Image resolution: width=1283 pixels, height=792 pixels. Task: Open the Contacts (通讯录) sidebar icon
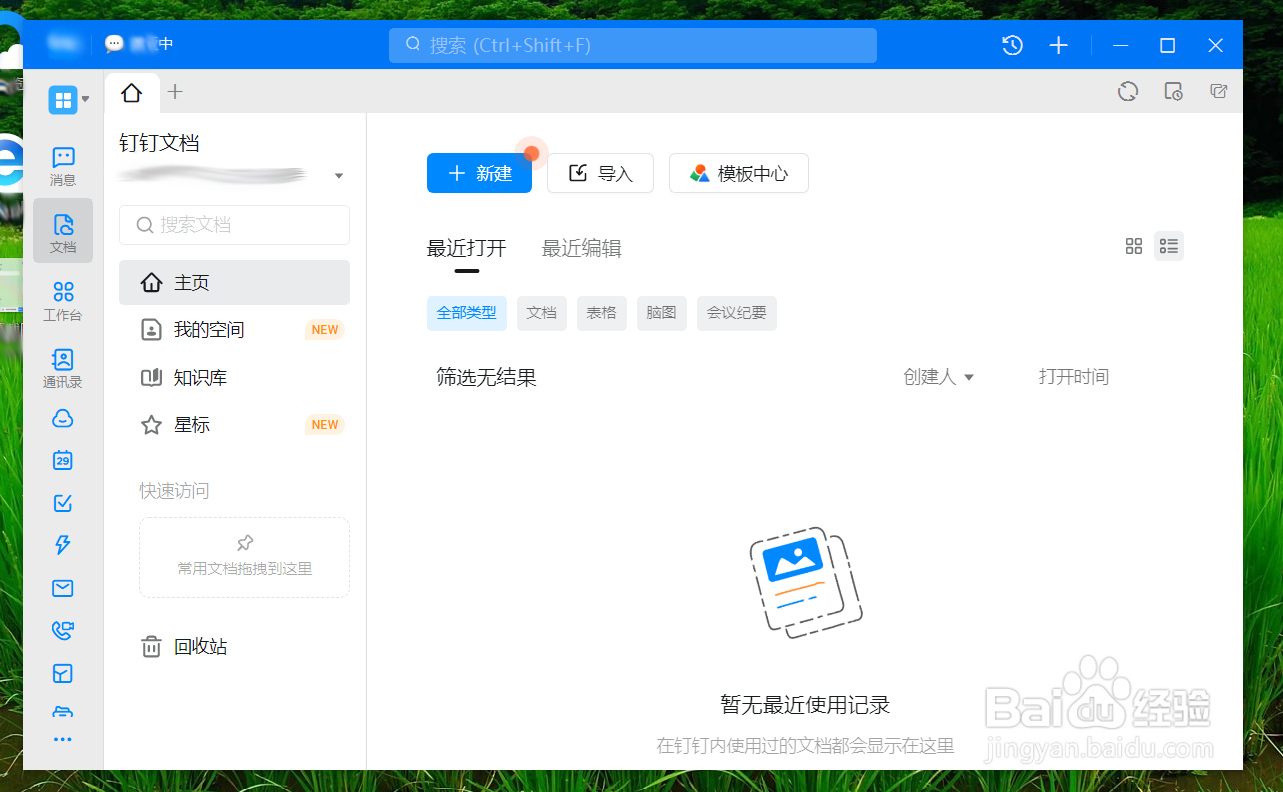63,367
